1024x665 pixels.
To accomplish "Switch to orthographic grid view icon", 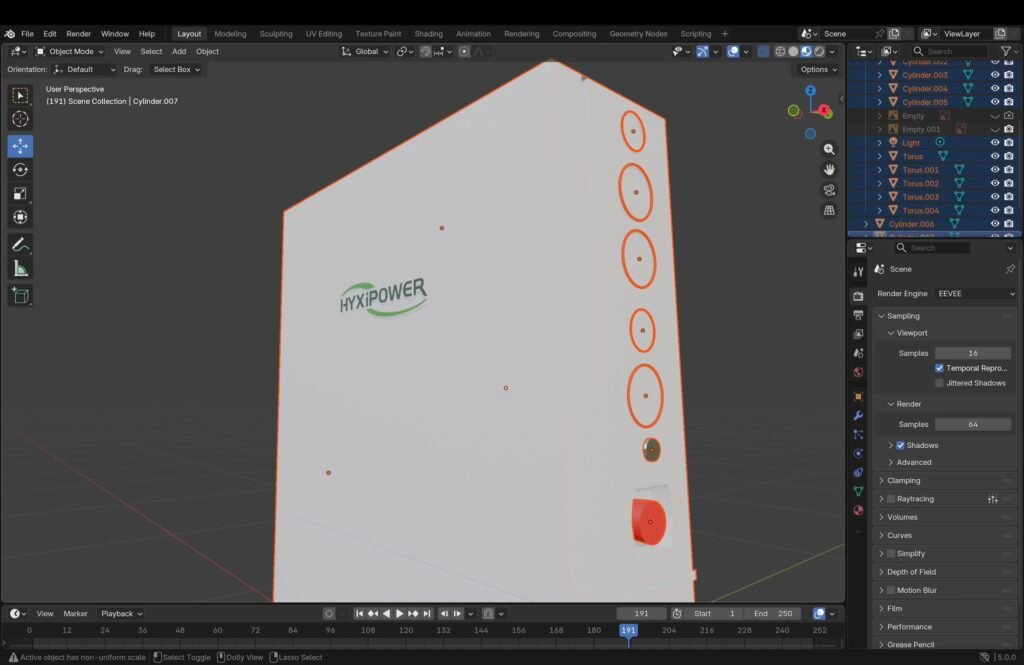I will coord(829,210).
